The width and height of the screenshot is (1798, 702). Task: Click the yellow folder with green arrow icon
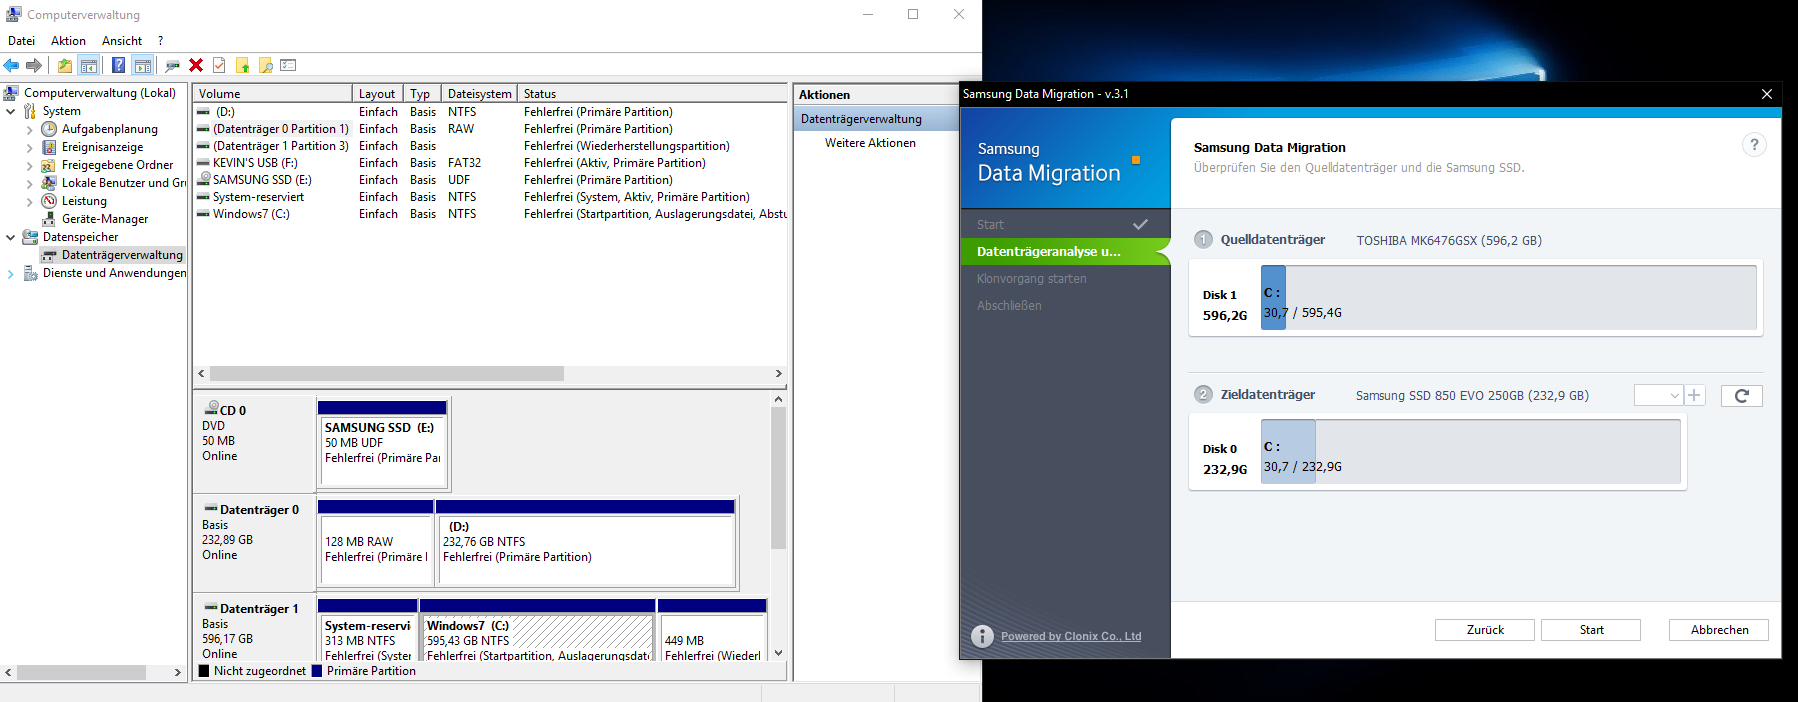click(x=242, y=65)
